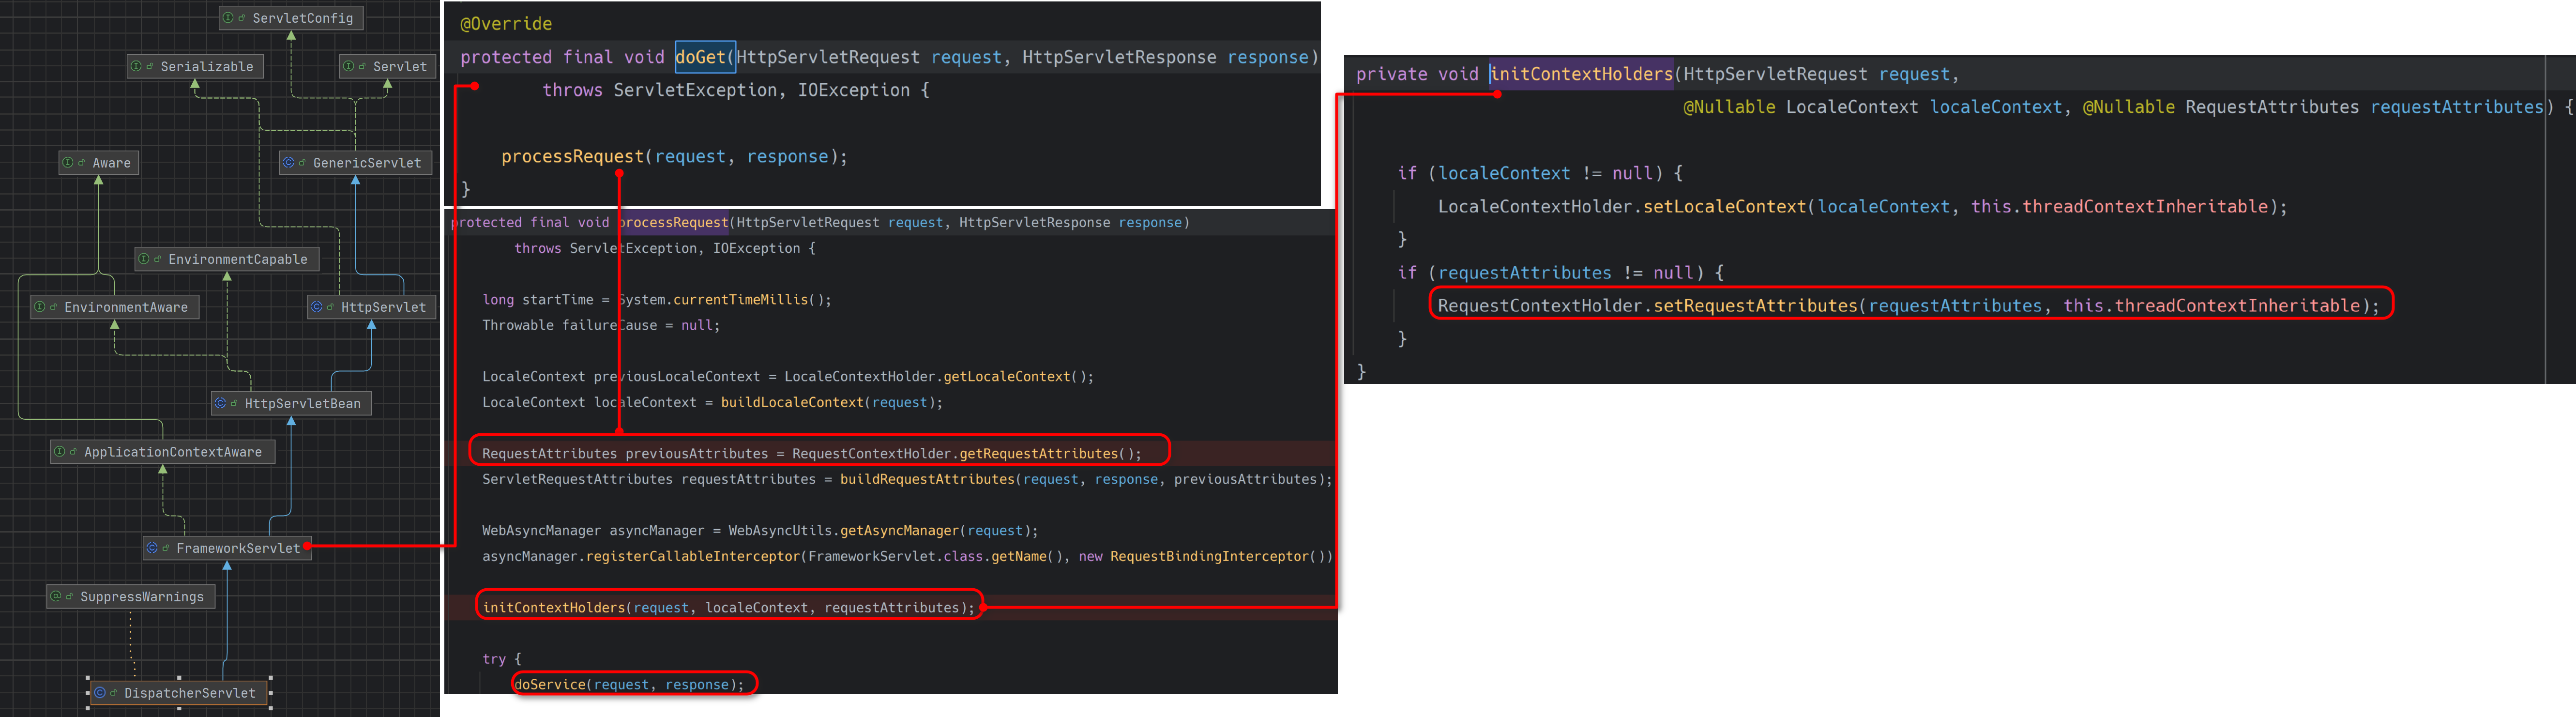
Task: Select the SuppressWarnings label in diagram
Action: click(142, 596)
